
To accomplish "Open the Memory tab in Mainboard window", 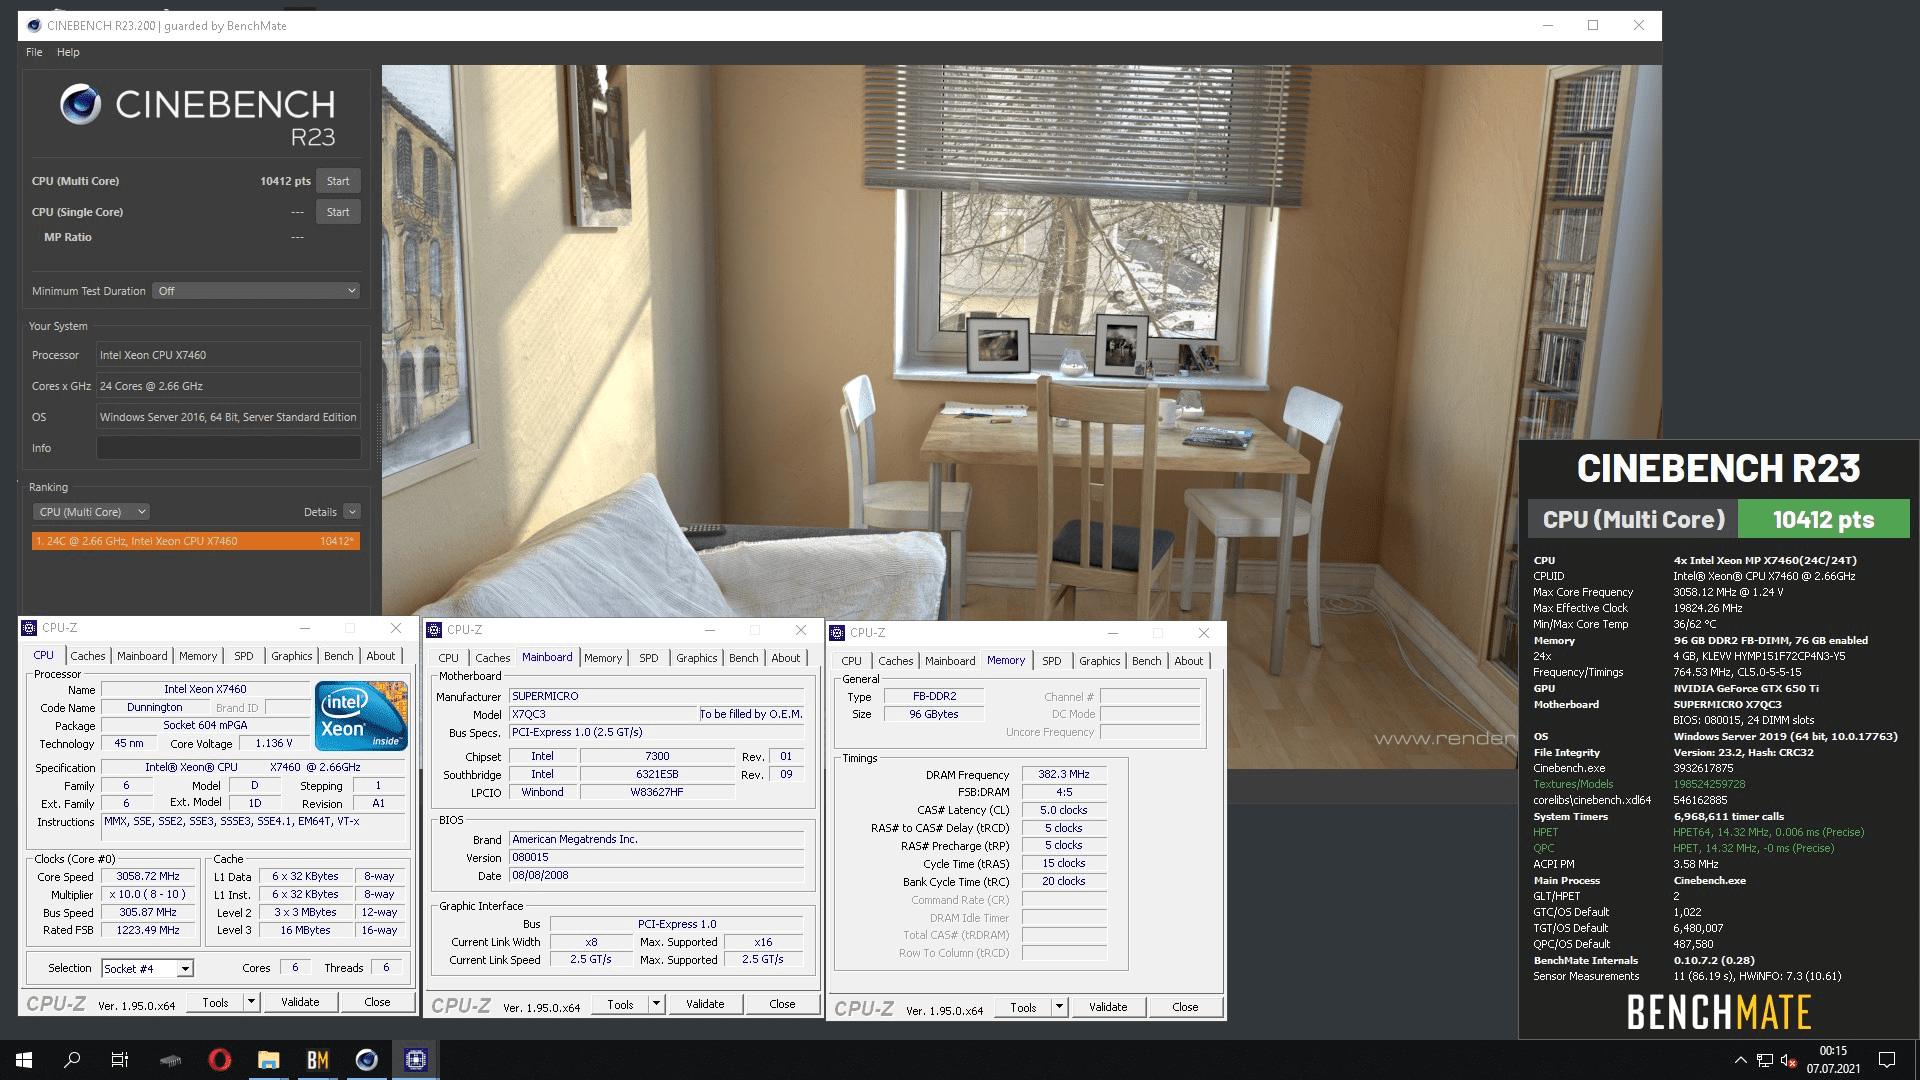I will (603, 658).
